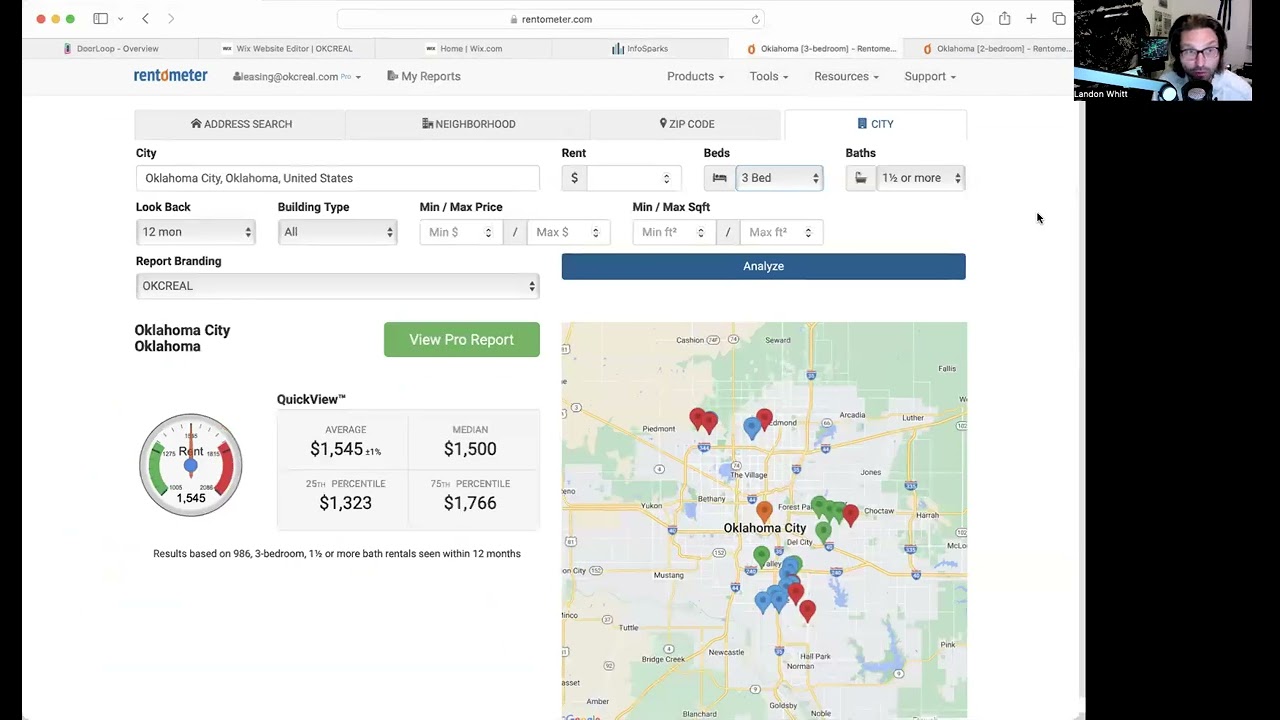
Task: Click the $1,500 median value
Action: point(470,449)
